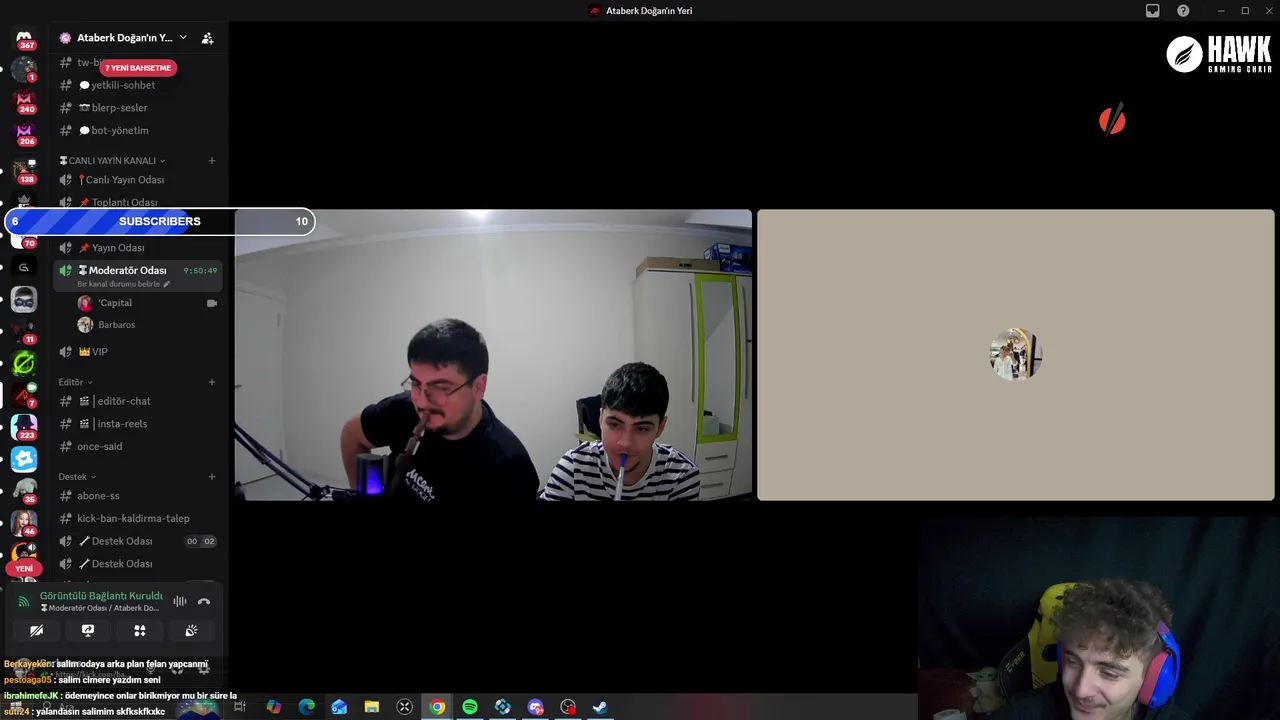Share your screen from voice panel
Viewport: 1280px width, 720px height.
click(88, 631)
